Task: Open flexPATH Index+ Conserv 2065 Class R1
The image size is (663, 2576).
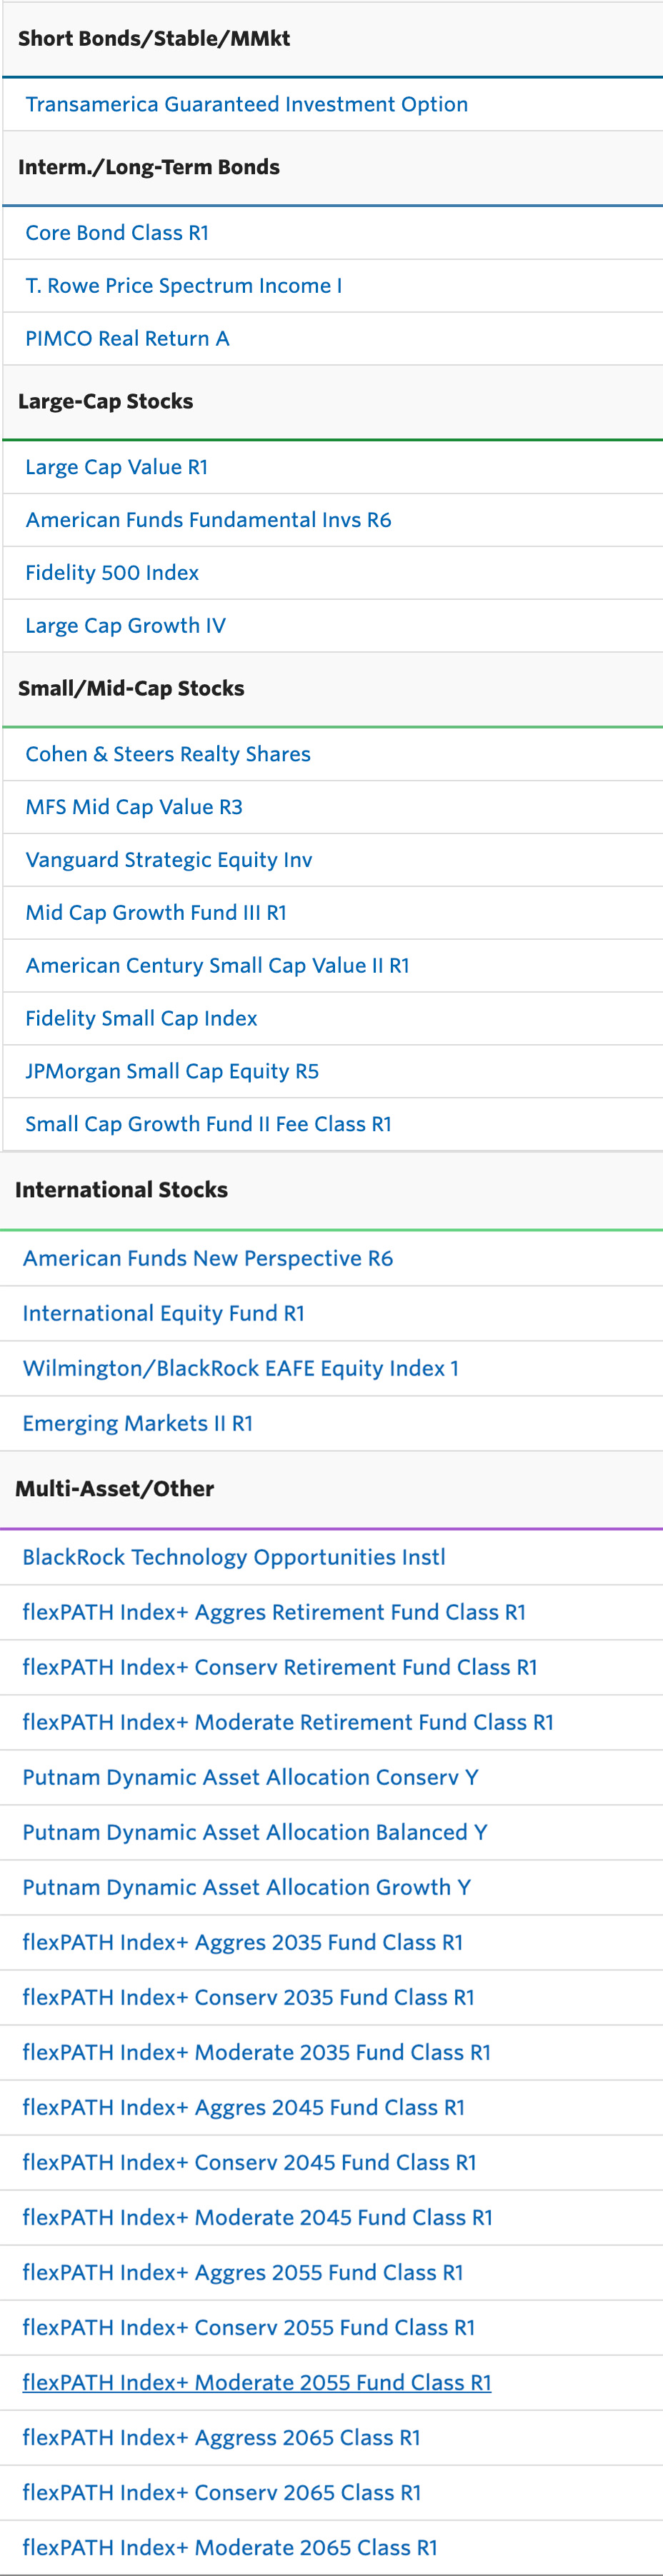Action: pyautogui.click(x=222, y=2492)
